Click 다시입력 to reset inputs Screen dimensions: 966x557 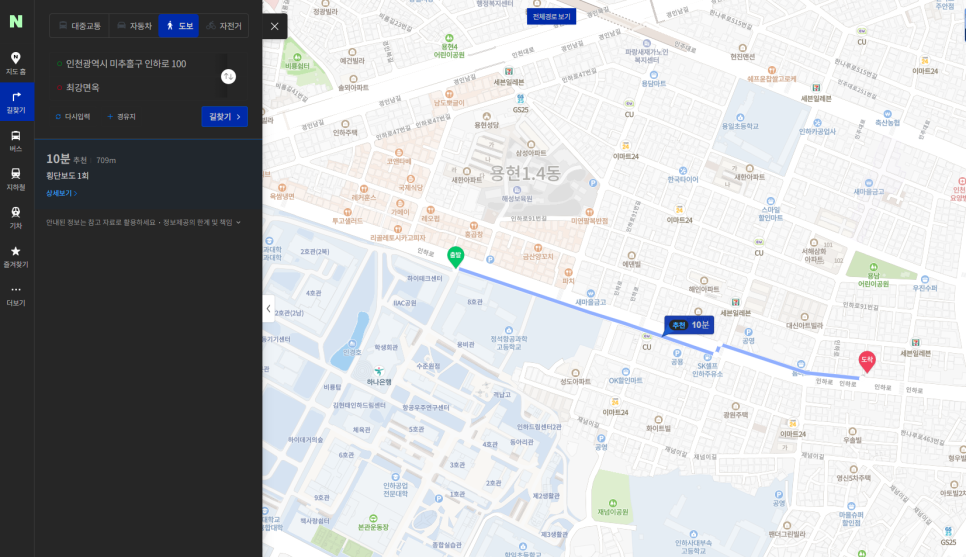[x=73, y=116]
